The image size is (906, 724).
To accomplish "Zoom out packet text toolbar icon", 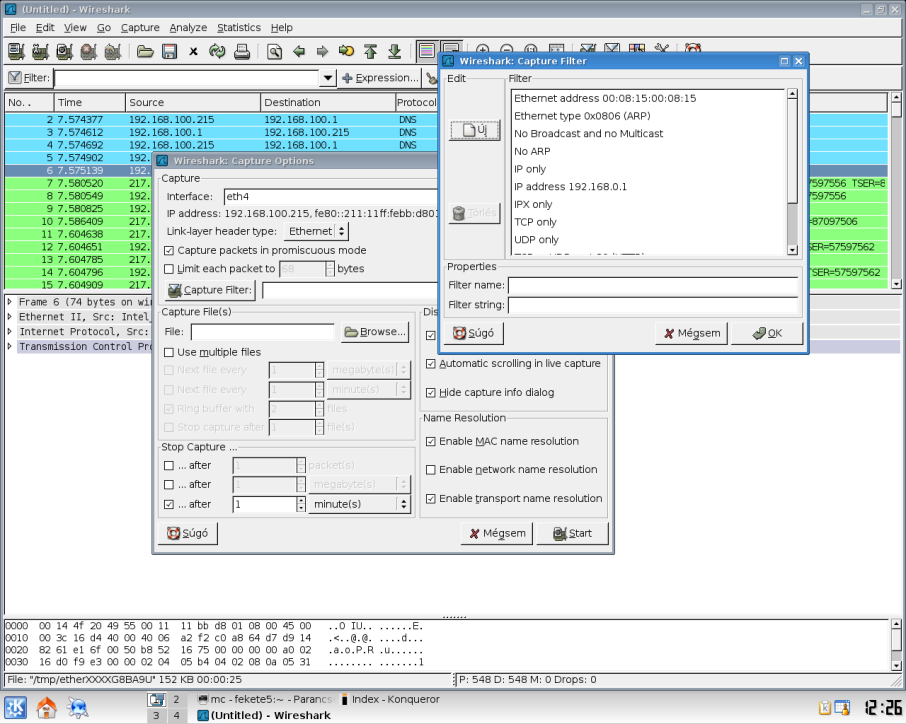I will (x=507, y=48).
